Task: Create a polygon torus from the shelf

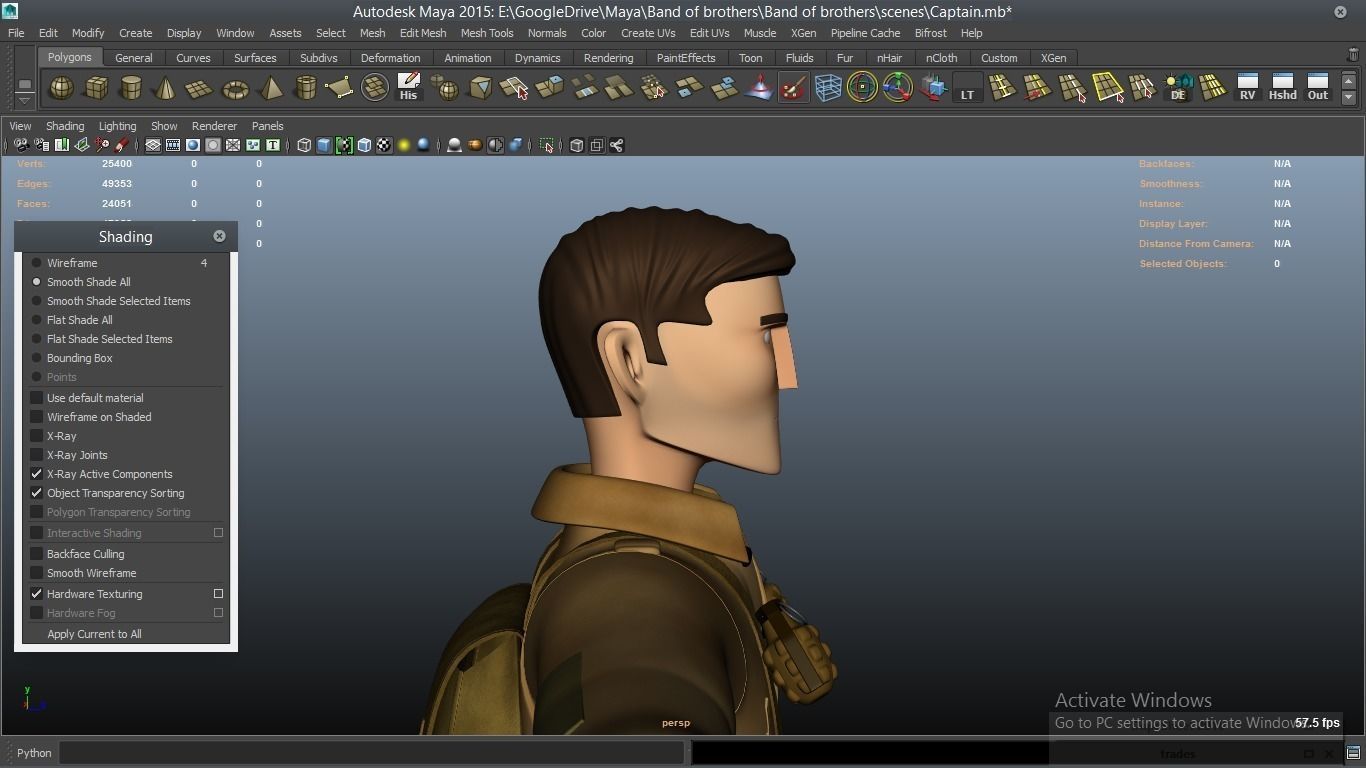Action: [x=235, y=88]
